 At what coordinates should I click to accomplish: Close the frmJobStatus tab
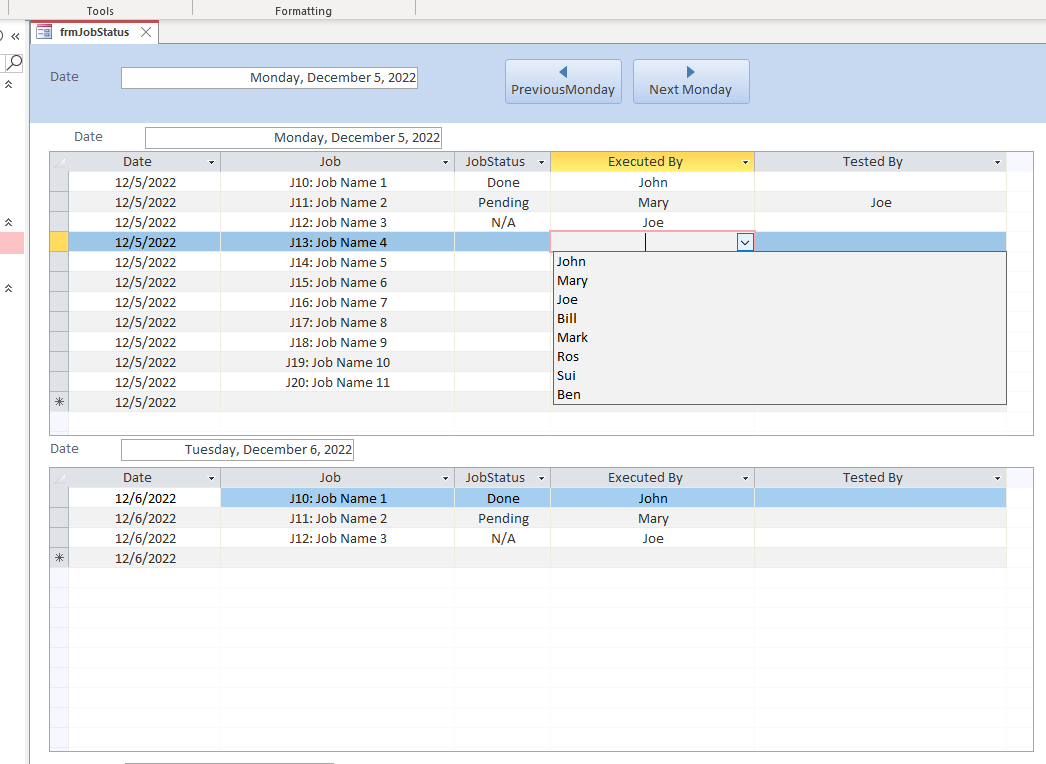point(146,32)
